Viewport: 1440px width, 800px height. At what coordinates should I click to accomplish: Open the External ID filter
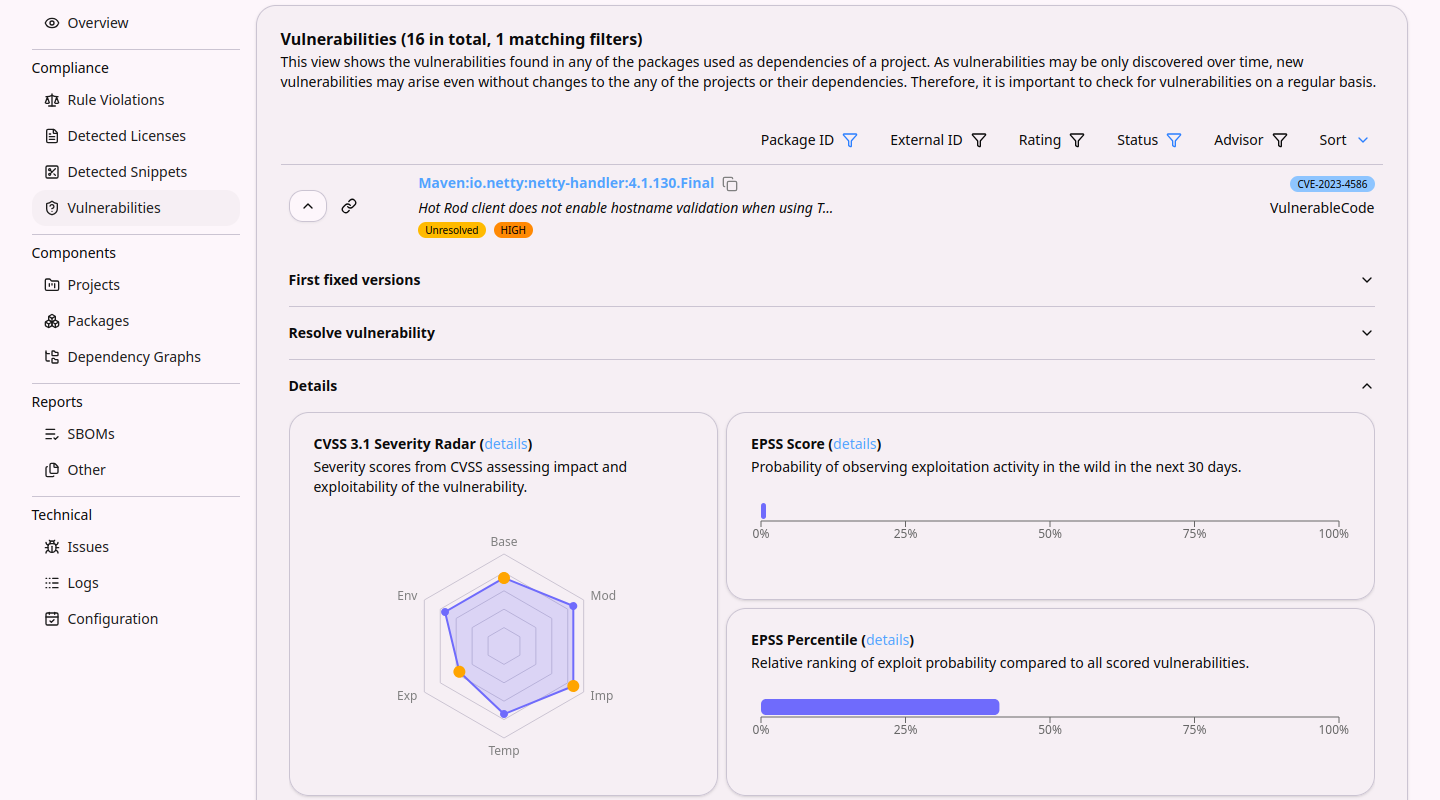click(979, 140)
